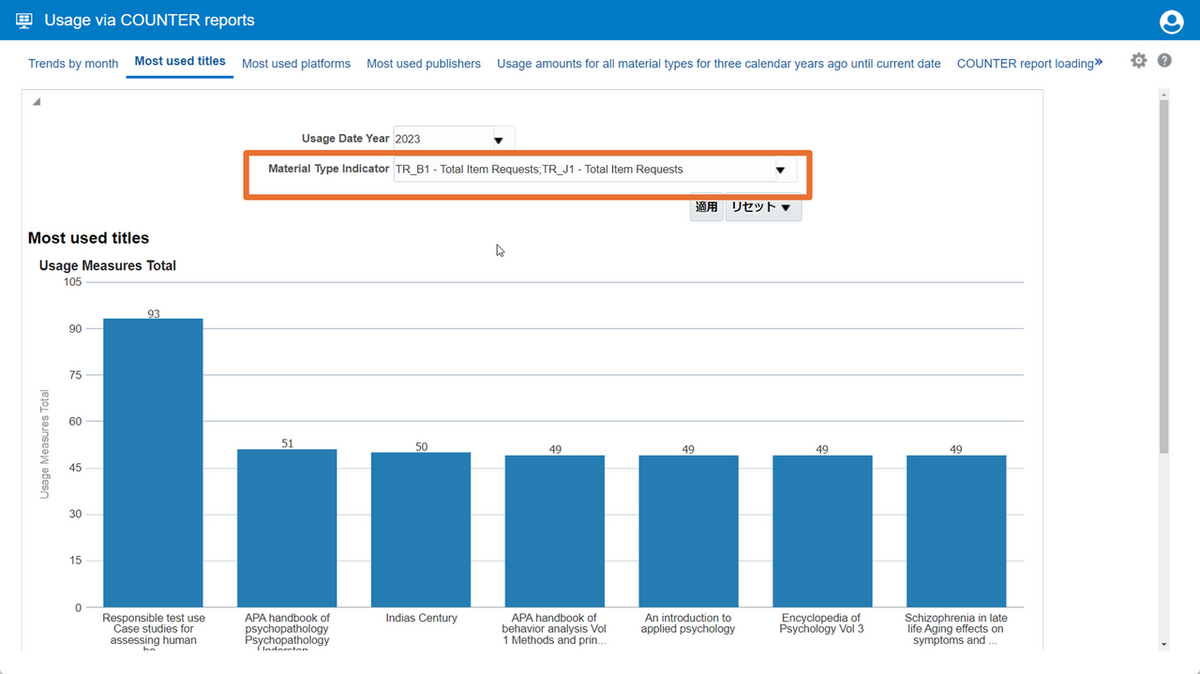This screenshot has height=674, width=1200.
Task: Open the COUNTER report loading tab
Action: click(x=1024, y=63)
